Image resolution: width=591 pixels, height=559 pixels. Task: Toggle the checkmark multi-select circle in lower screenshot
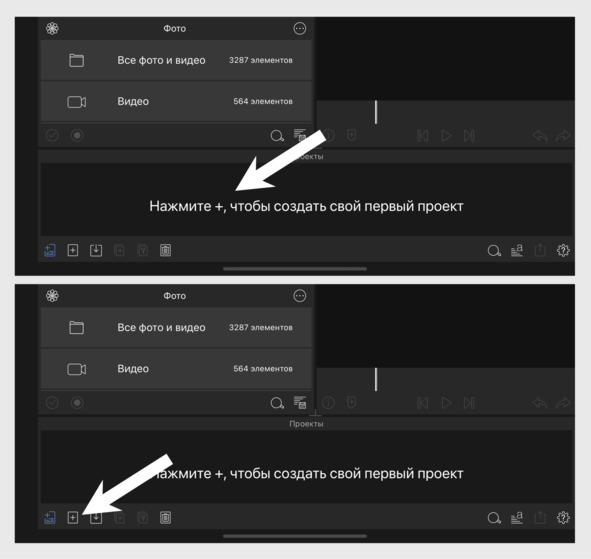click(52, 403)
